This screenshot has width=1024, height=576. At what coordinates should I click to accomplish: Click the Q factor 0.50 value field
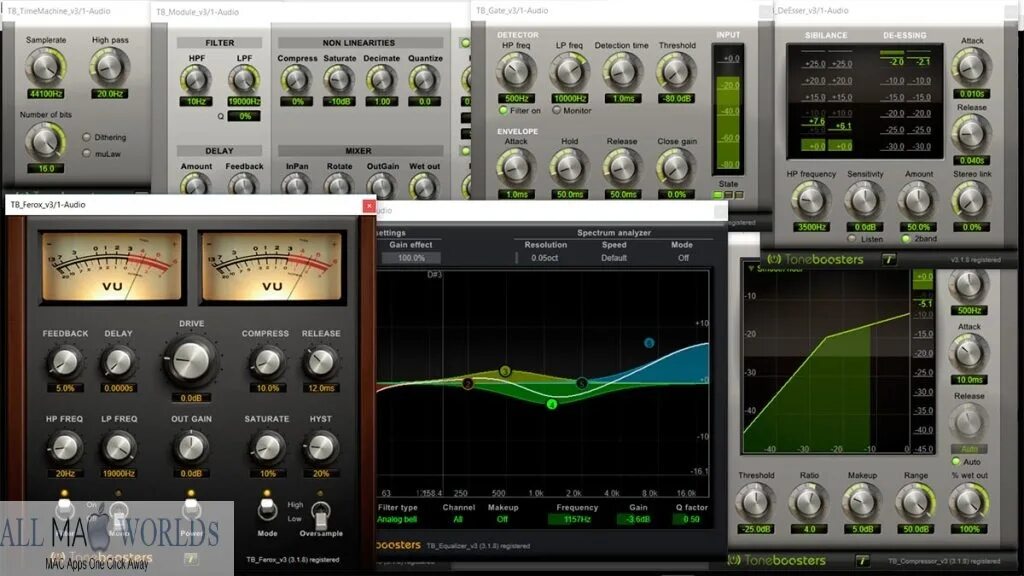pyautogui.click(x=691, y=519)
